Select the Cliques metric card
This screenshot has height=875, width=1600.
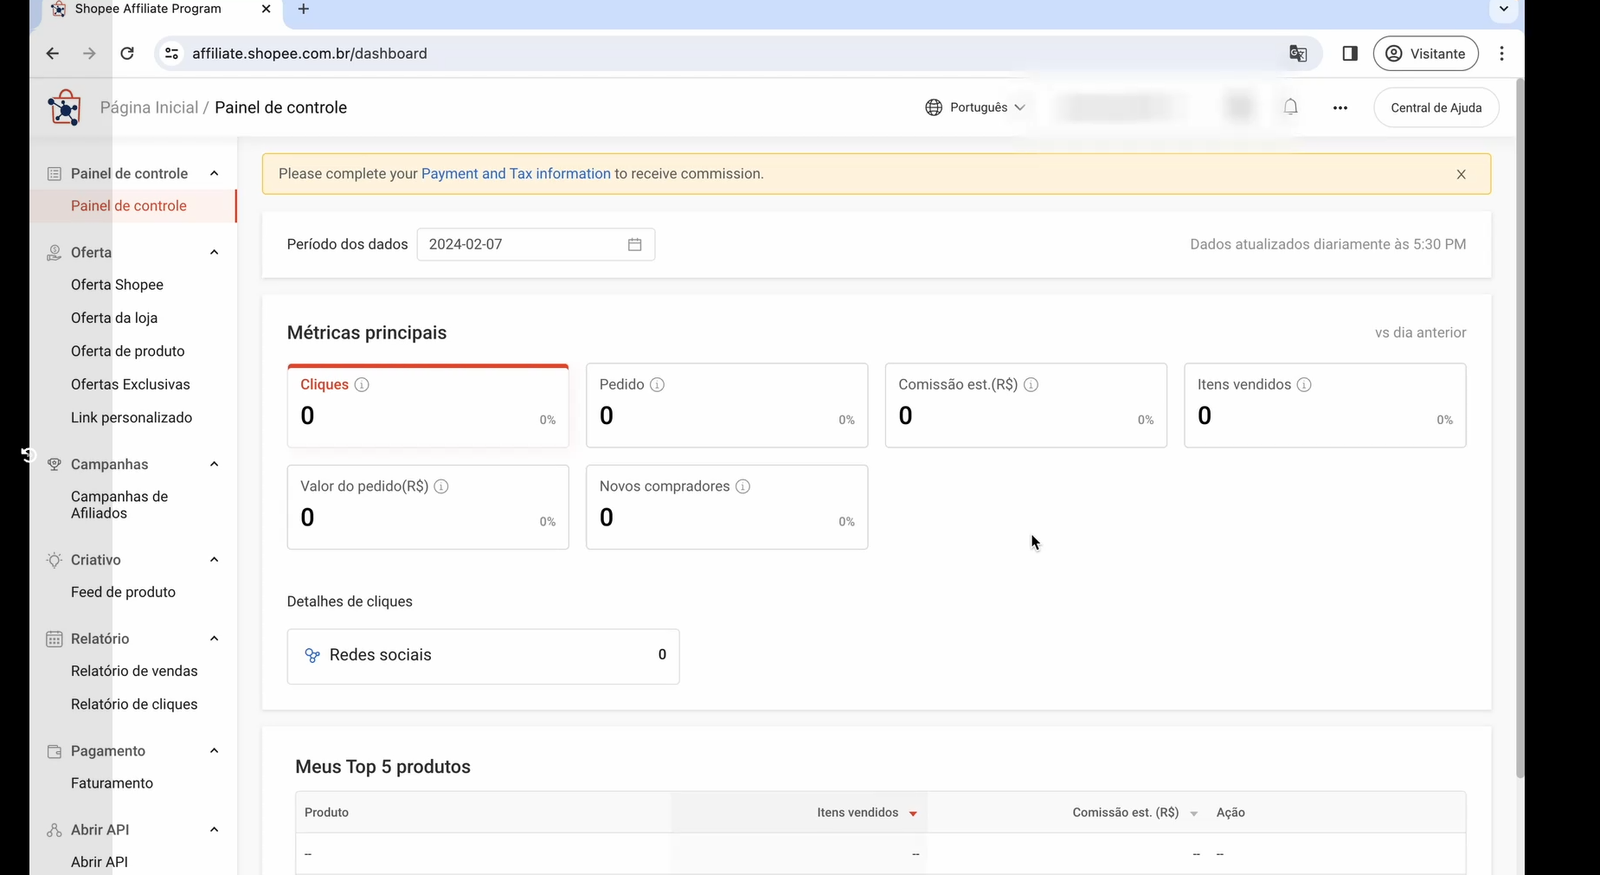point(428,405)
